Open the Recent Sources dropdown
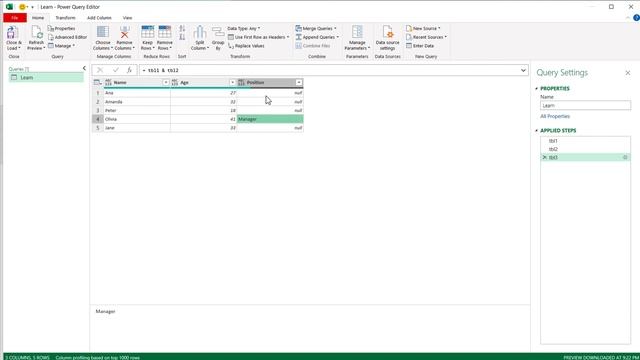Viewport: 640px width, 360px height. [426, 37]
